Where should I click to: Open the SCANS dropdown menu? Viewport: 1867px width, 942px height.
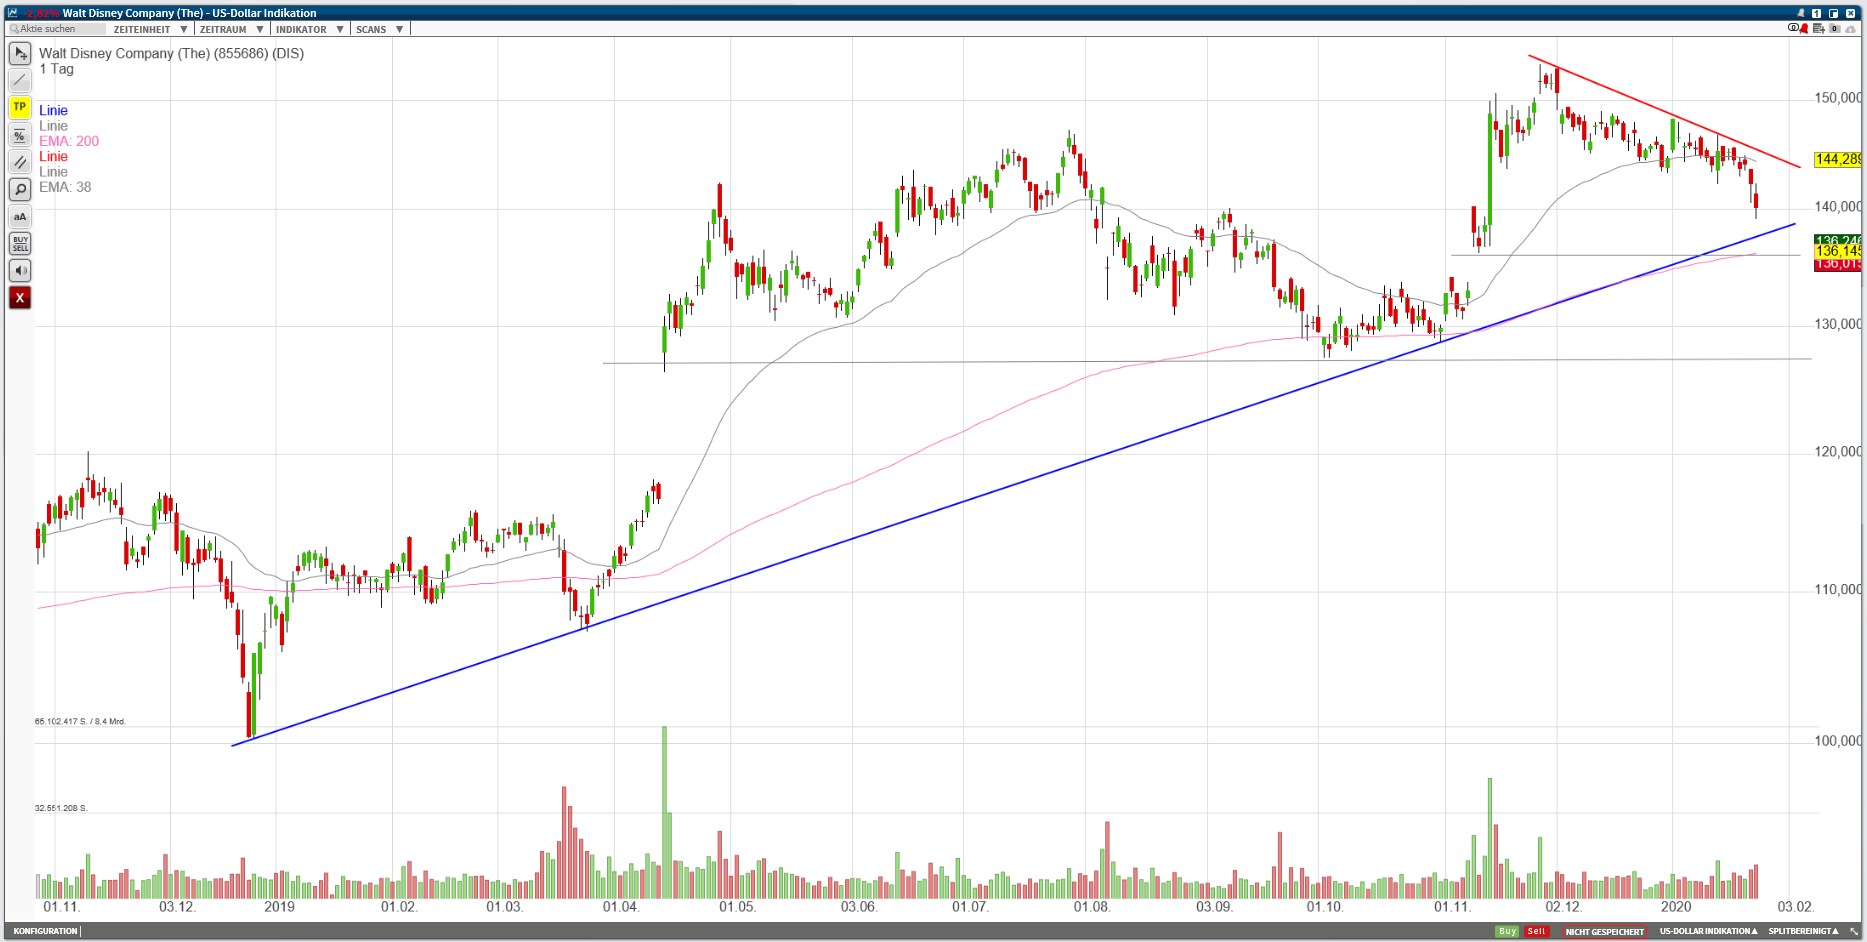click(380, 29)
